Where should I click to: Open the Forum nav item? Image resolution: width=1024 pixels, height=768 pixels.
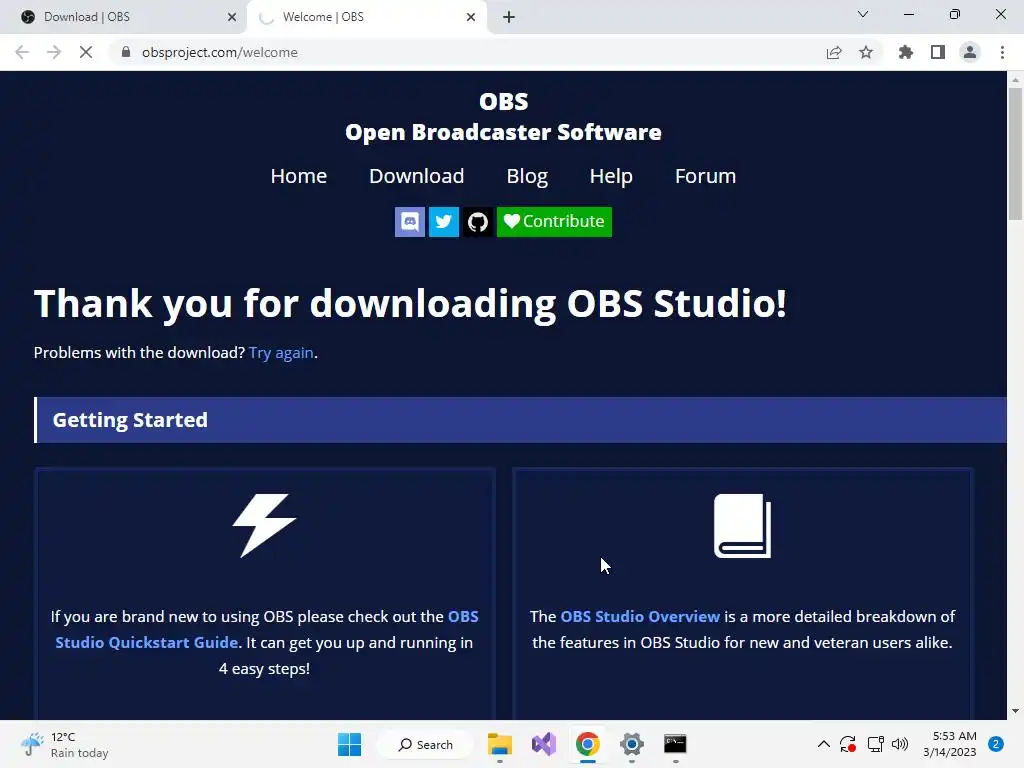(705, 176)
